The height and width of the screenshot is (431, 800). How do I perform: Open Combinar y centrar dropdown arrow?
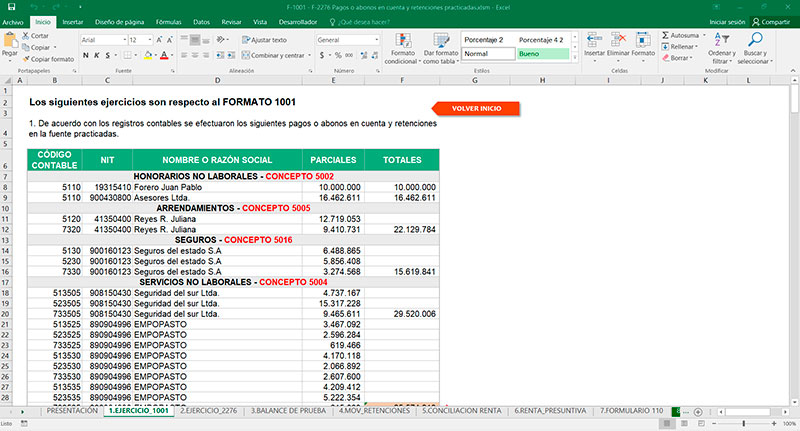pos(309,55)
